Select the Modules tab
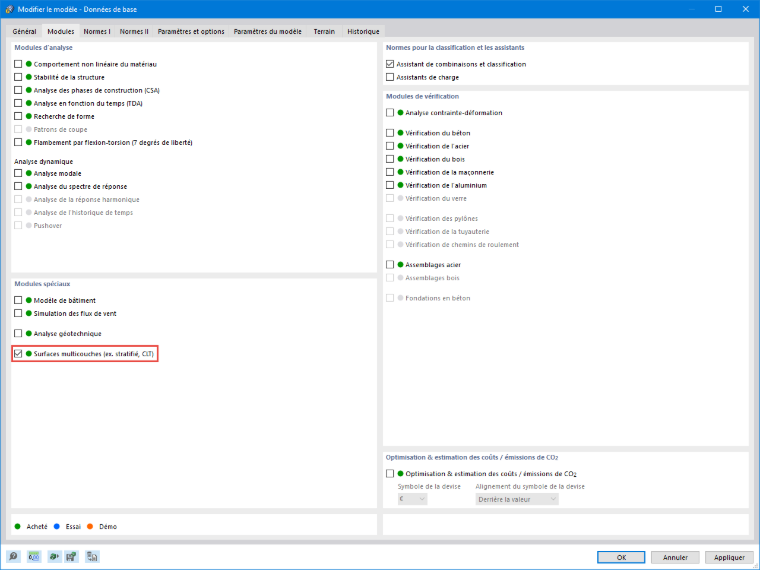The width and height of the screenshot is (760, 570). click(61, 31)
